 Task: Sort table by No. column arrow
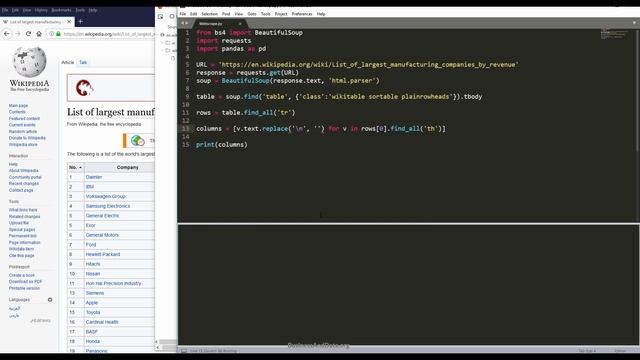(80, 167)
